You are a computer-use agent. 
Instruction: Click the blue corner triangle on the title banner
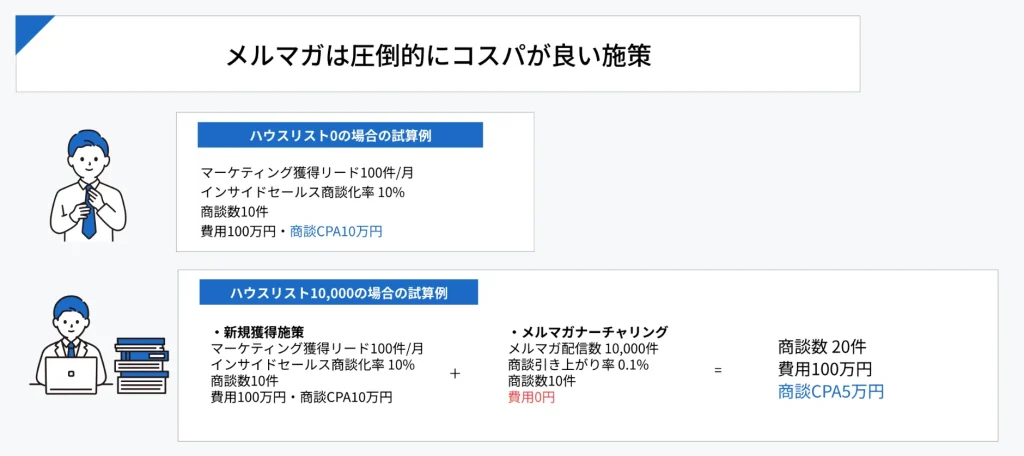point(29,30)
